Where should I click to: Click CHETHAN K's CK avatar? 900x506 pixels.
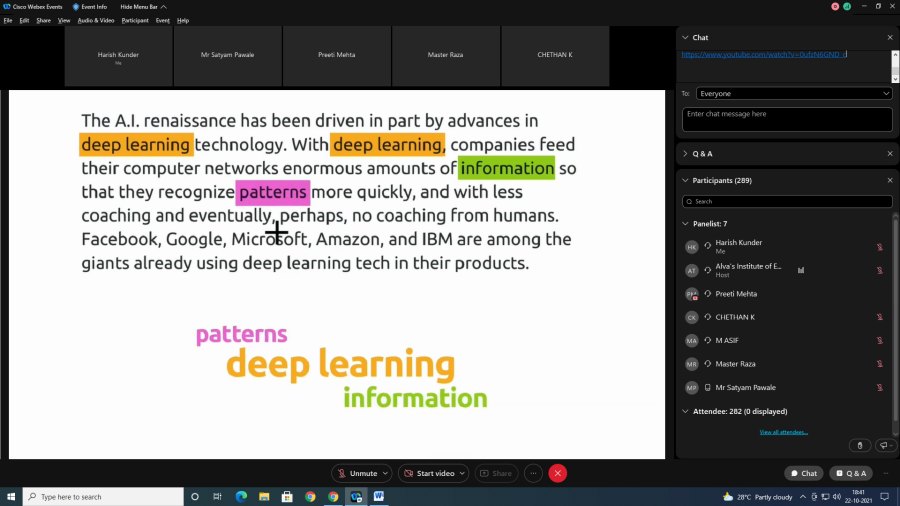(692, 317)
